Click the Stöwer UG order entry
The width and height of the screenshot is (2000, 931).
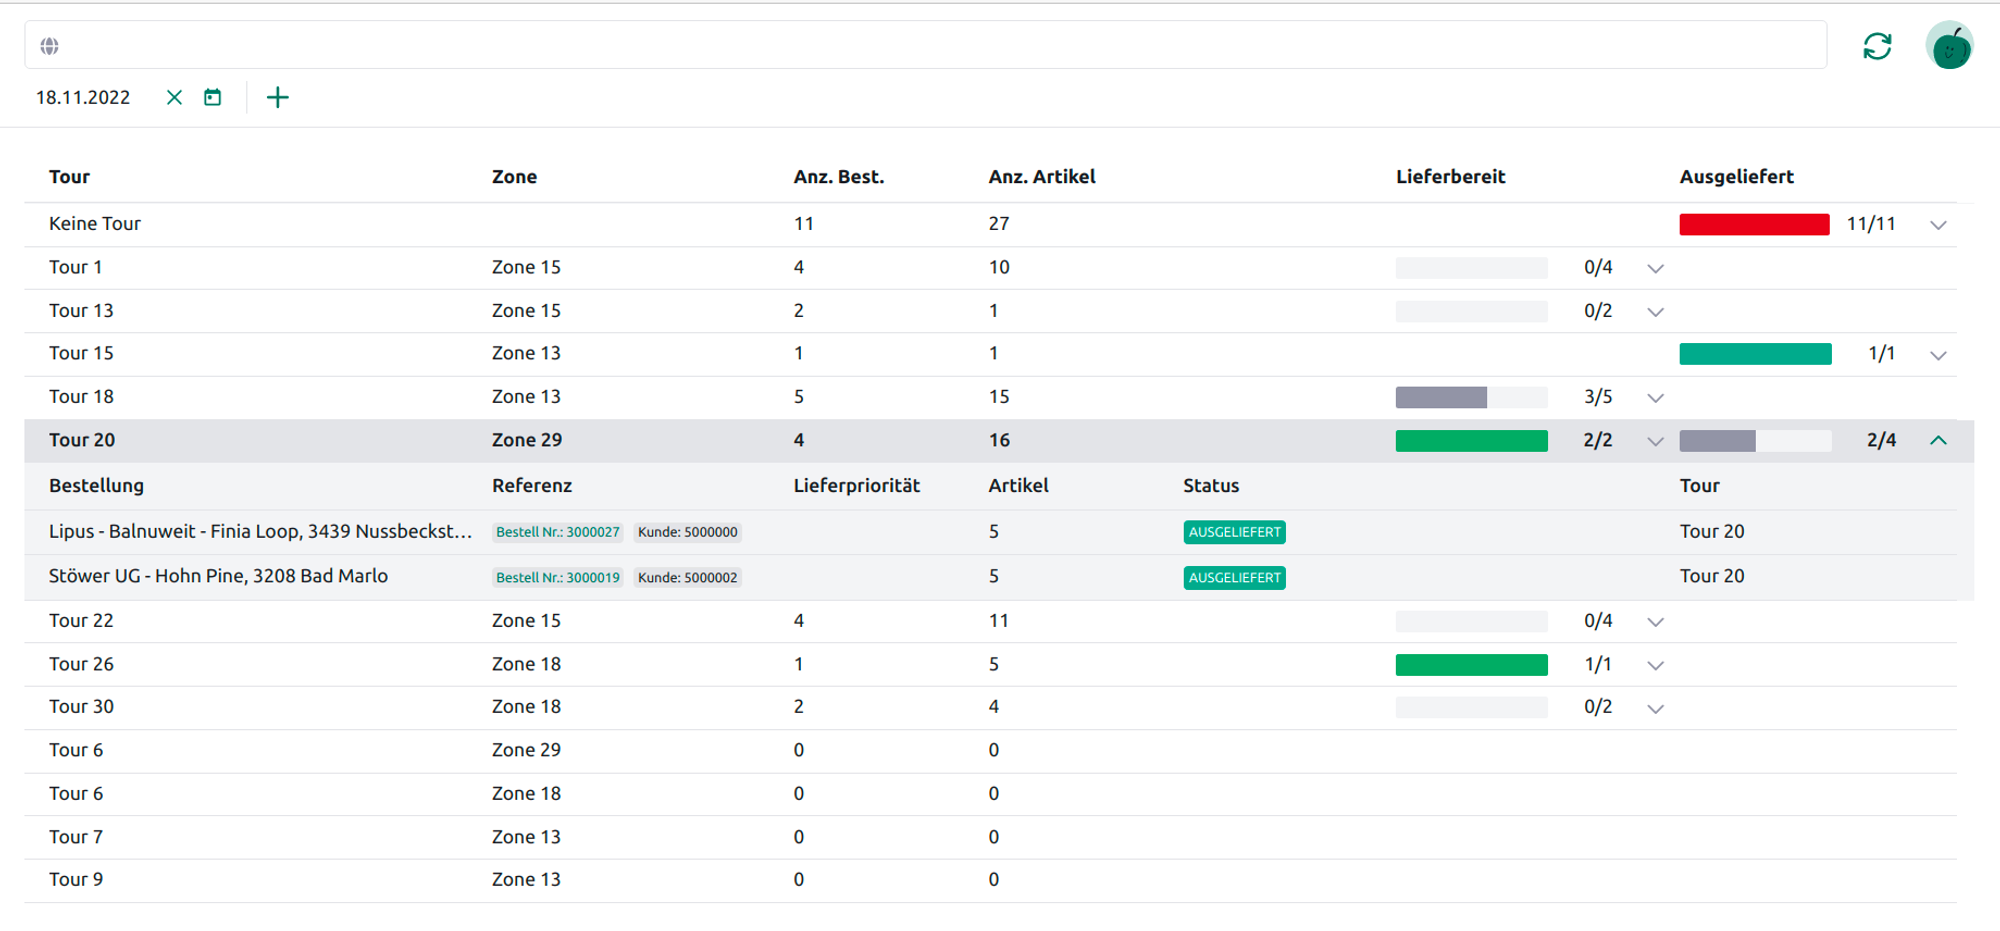(x=218, y=576)
